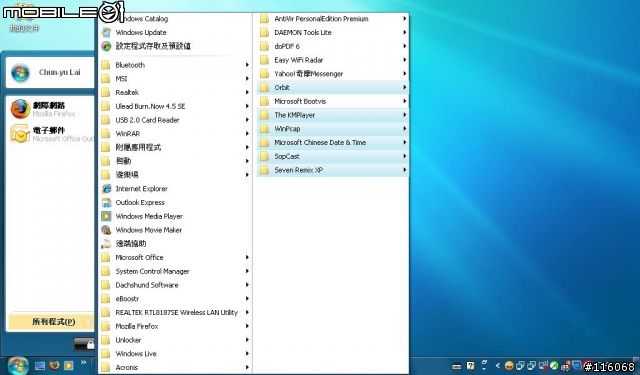Launch Outlook Express from programs menu
The image size is (640, 375).
coord(175,202)
